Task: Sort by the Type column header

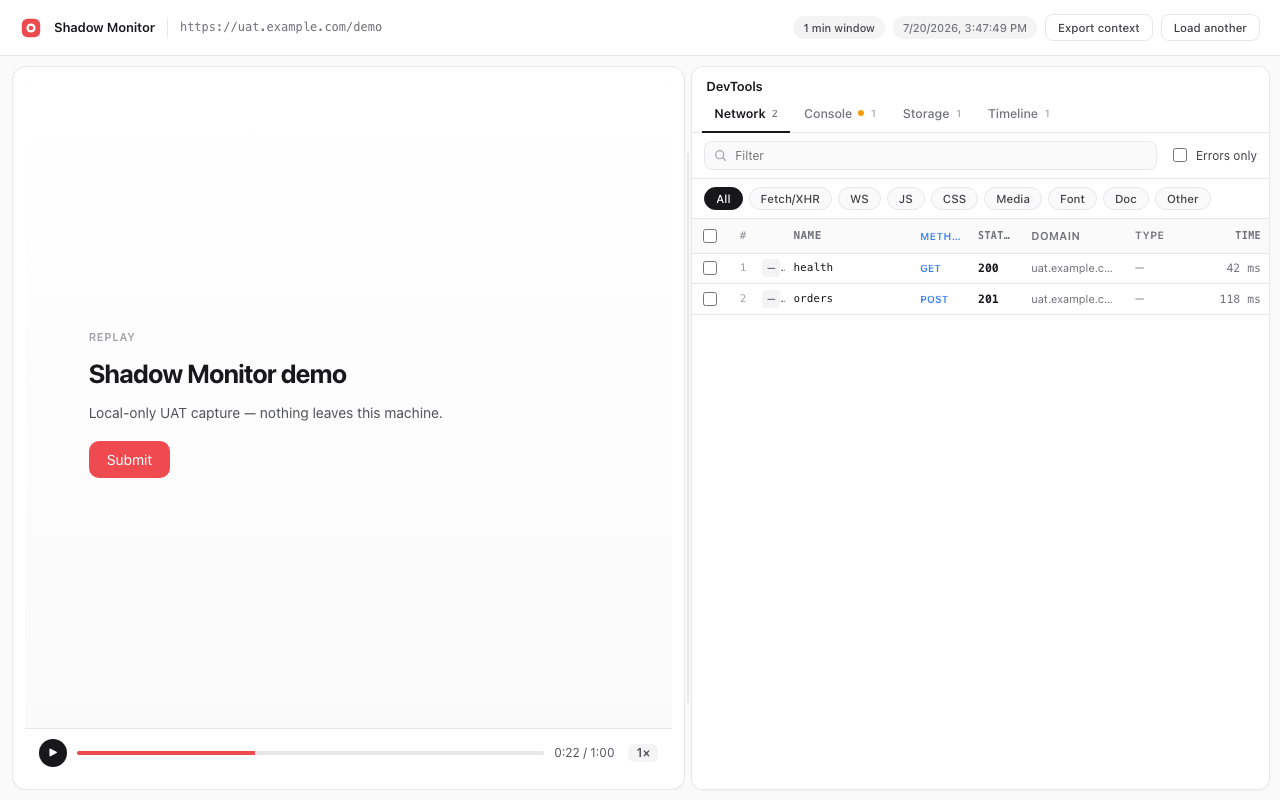Action: click(x=1149, y=236)
